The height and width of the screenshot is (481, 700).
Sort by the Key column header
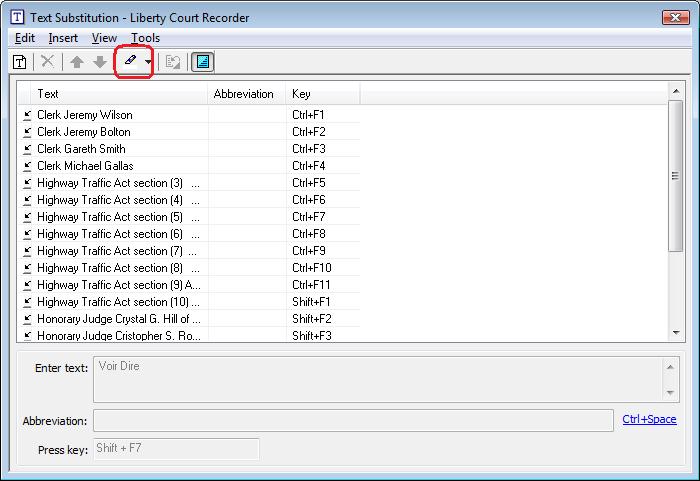tap(323, 94)
